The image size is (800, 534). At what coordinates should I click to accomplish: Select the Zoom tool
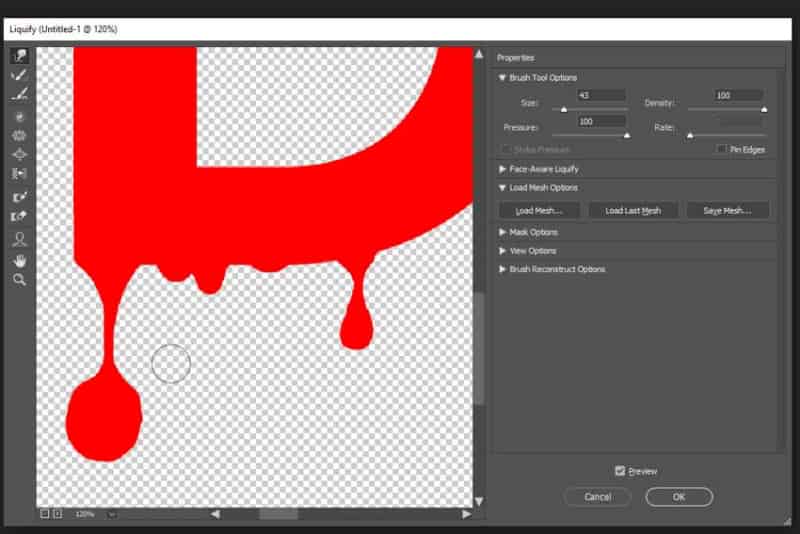coord(19,279)
